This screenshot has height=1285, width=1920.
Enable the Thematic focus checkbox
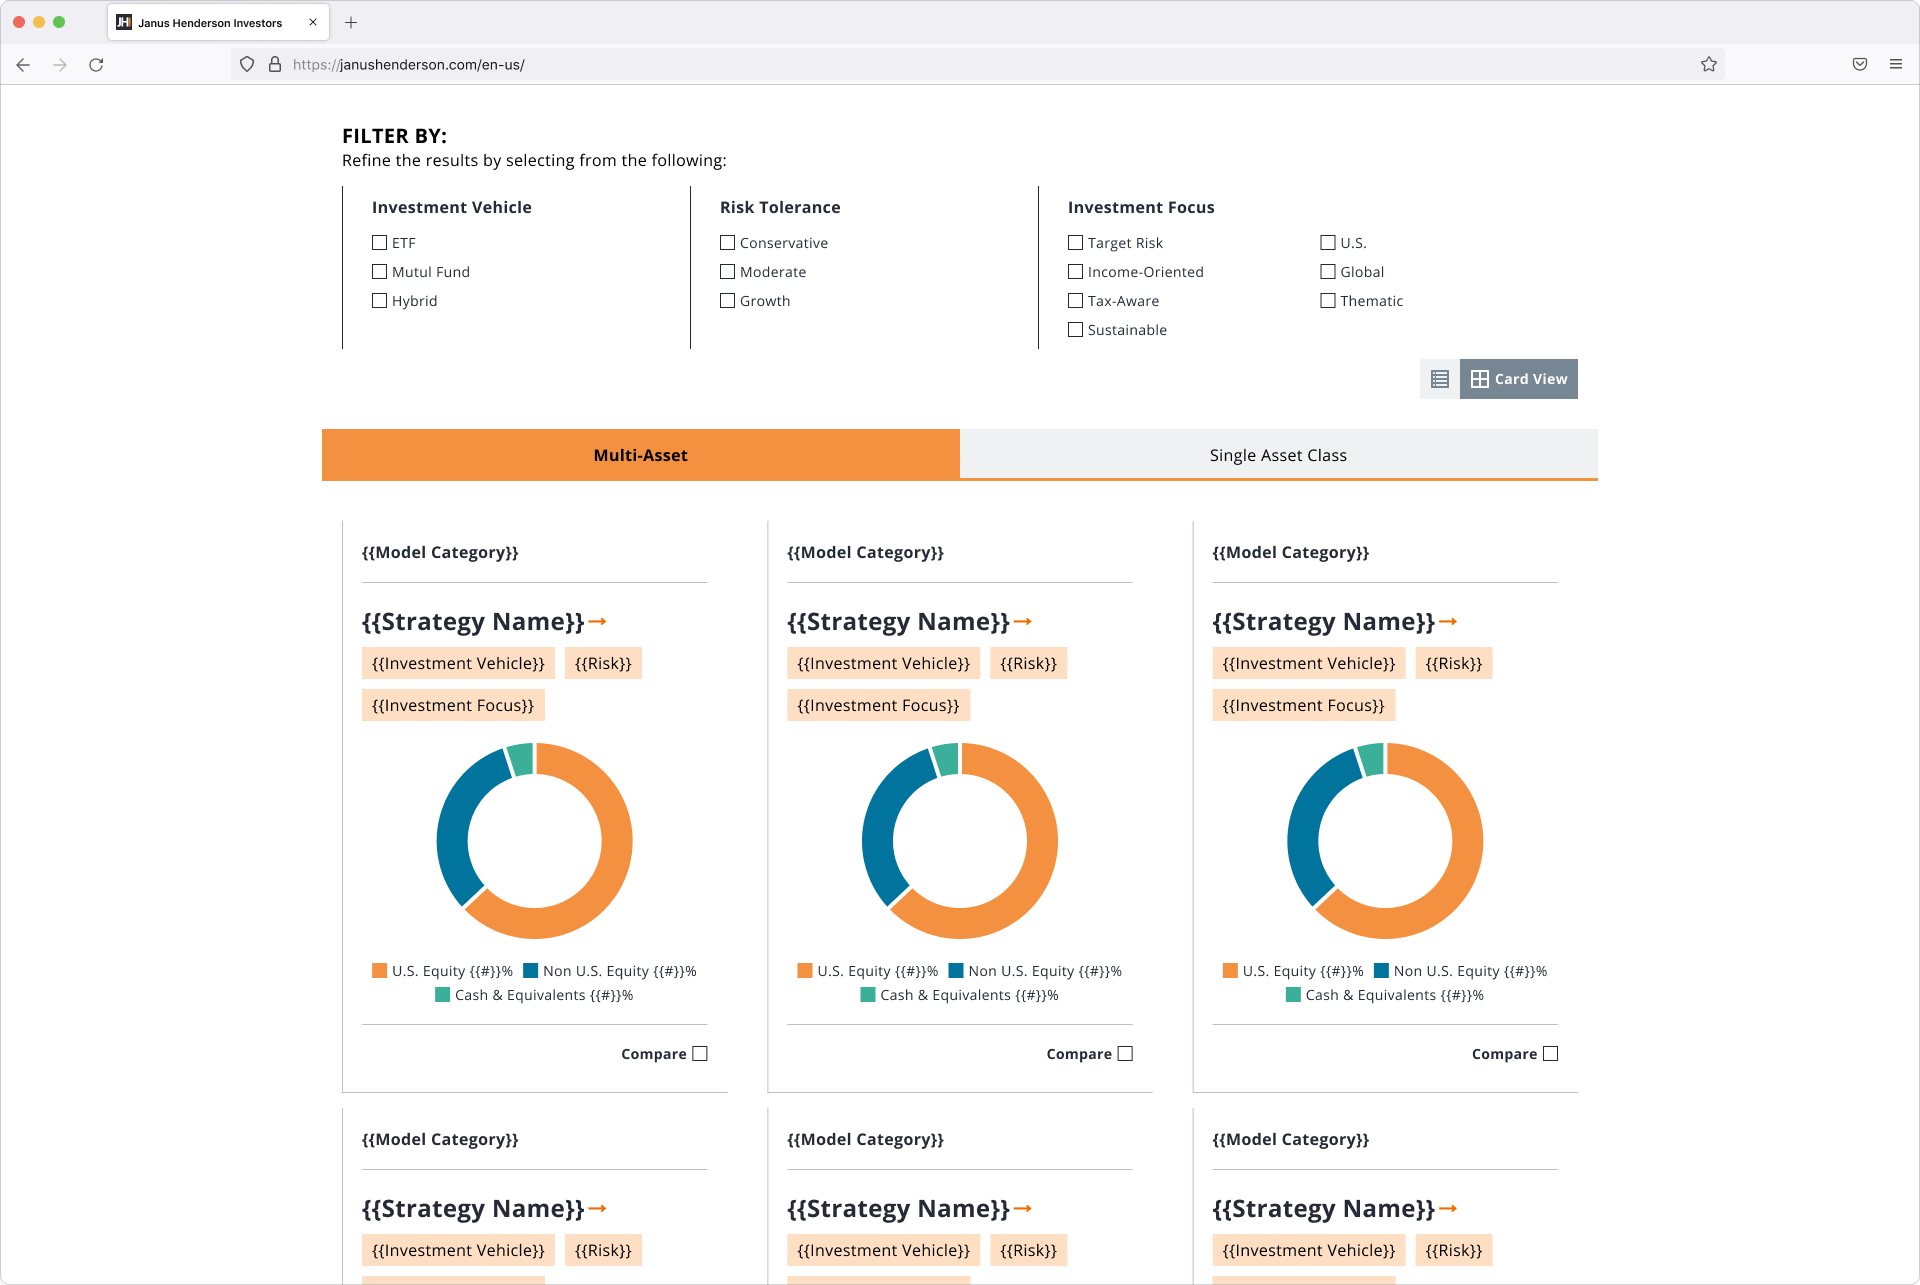pos(1328,301)
